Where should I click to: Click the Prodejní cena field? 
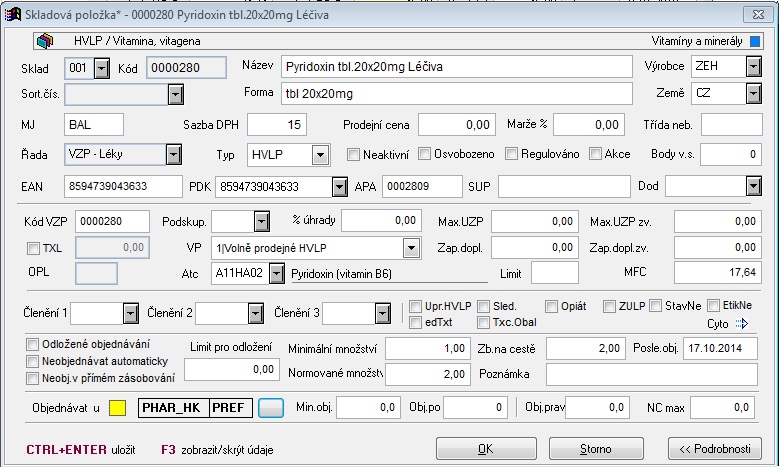pos(456,125)
